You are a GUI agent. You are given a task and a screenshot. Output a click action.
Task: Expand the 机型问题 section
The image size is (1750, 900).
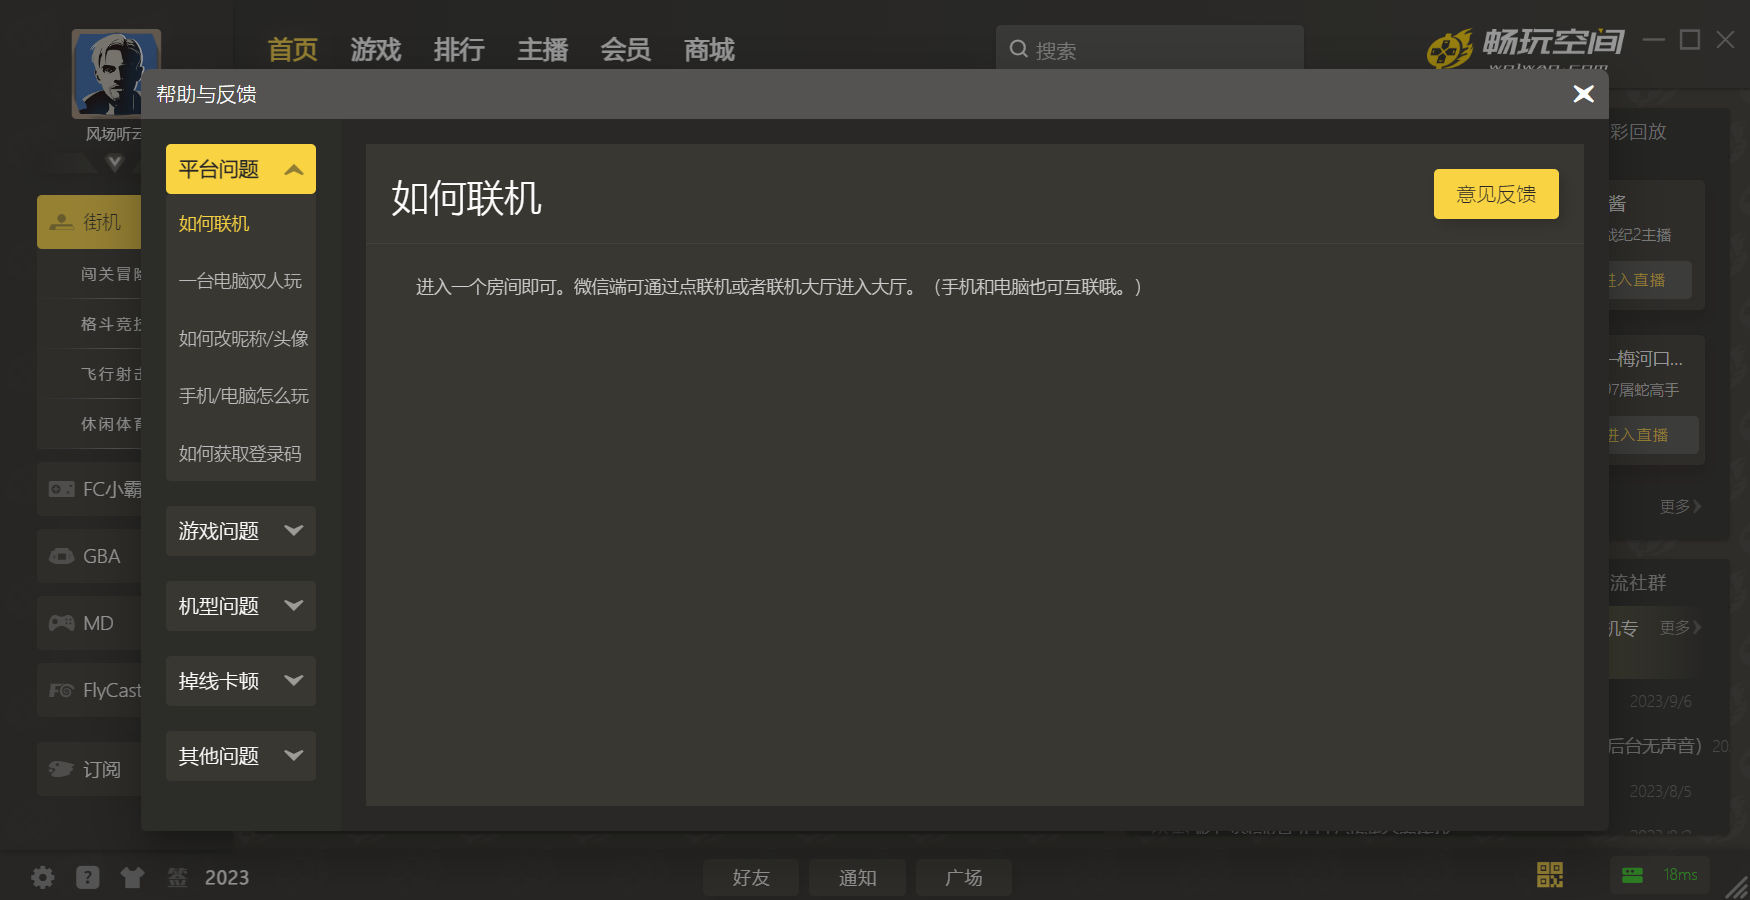[x=241, y=606]
